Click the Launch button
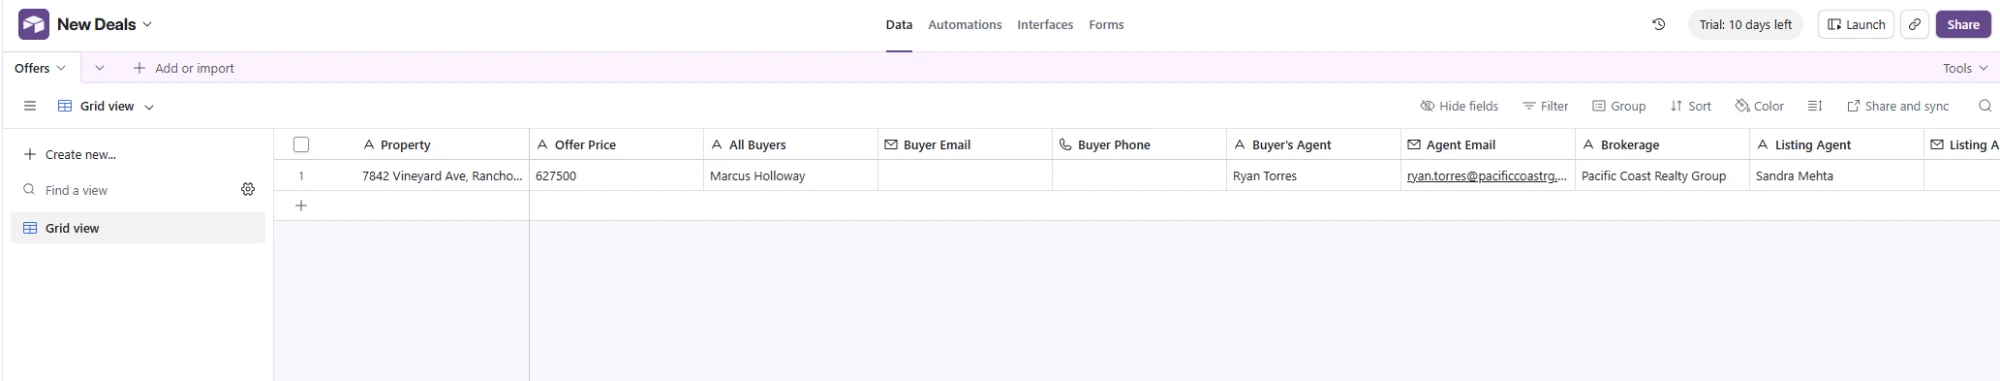The image size is (2000, 381). pyautogui.click(x=1856, y=24)
